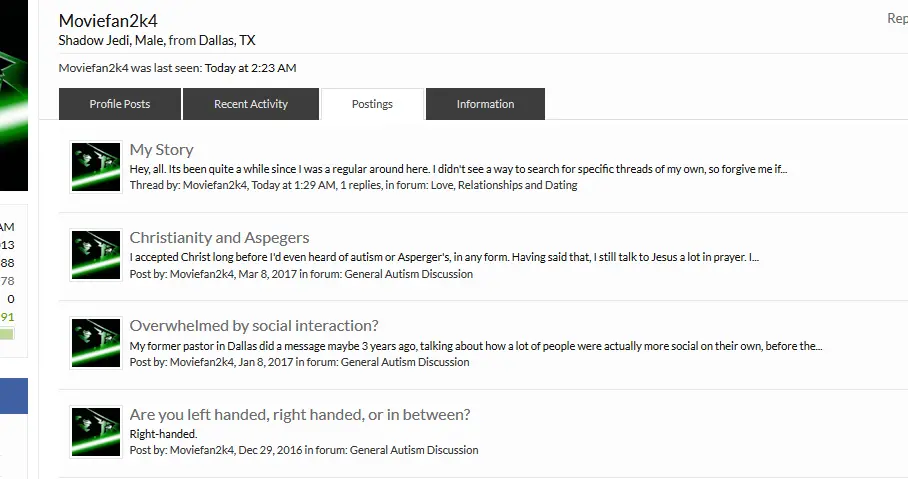908x479 pixels.
Task: Click avatar thumbnail beside My Story
Action: (96, 167)
